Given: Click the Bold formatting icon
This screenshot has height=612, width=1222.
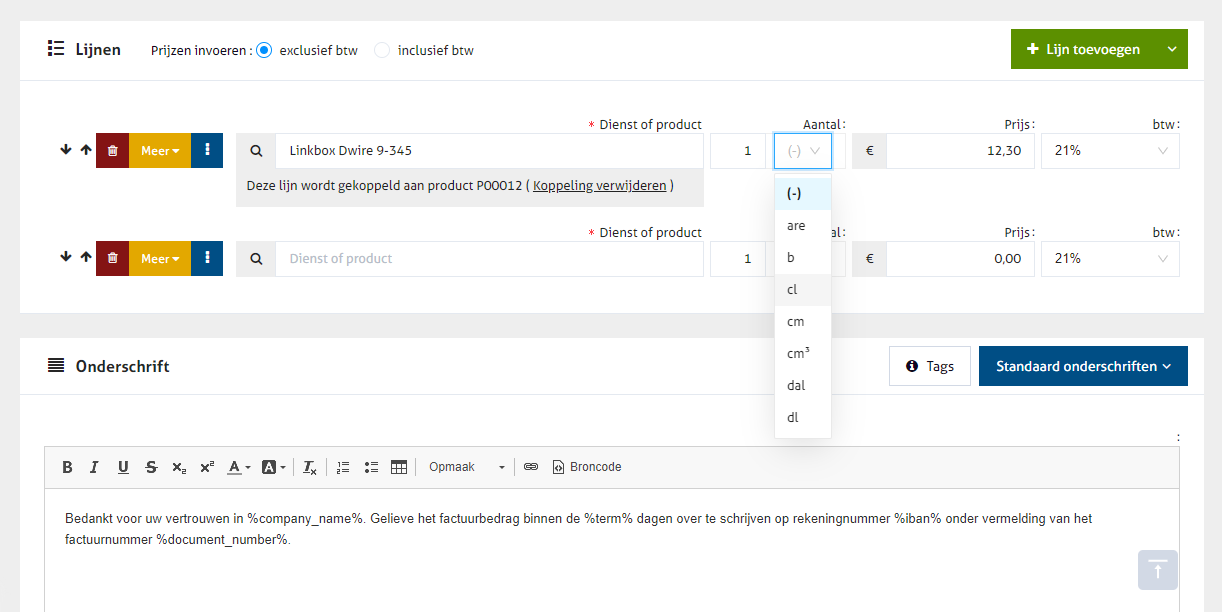Looking at the screenshot, I should (x=67, y=467).
